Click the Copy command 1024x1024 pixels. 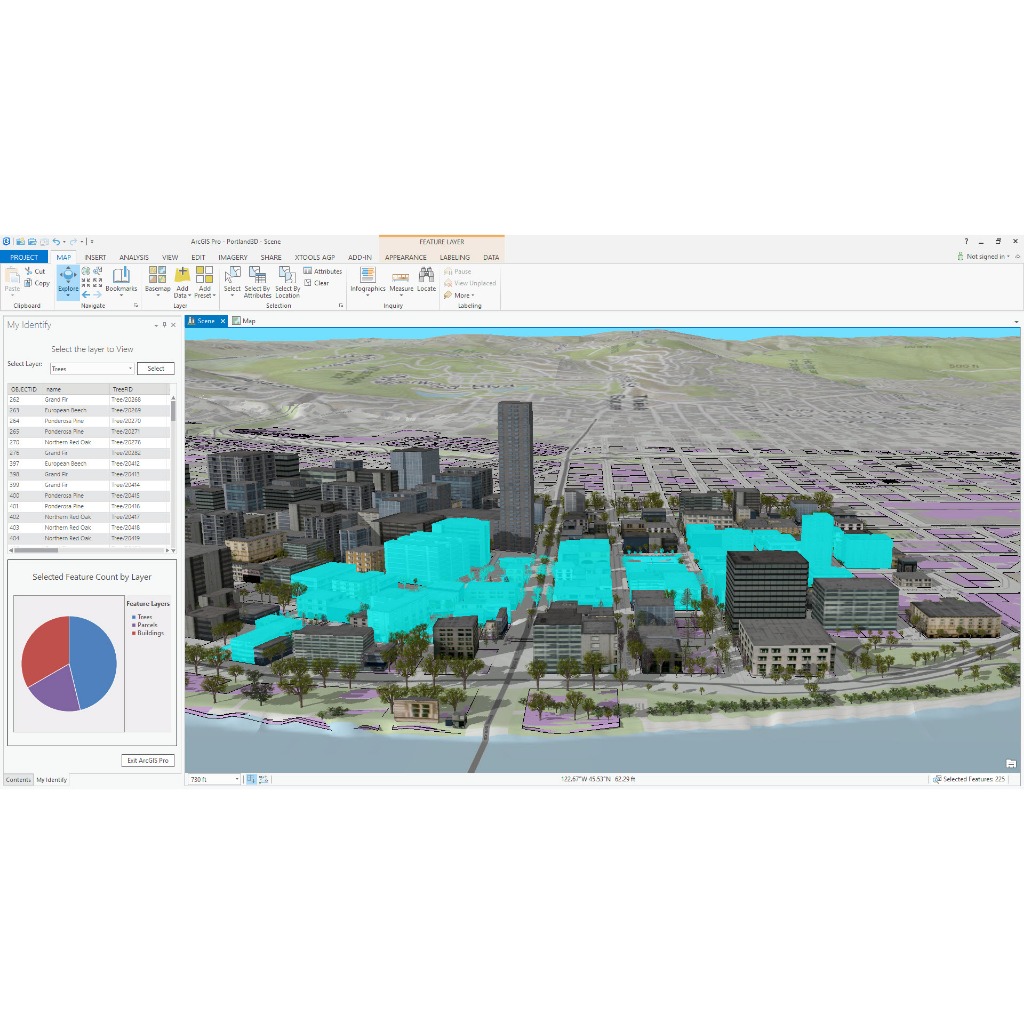pos(37,283)
